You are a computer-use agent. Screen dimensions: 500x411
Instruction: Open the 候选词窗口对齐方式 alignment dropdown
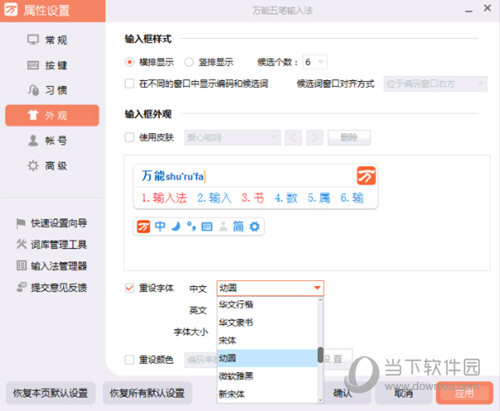point(435,84)
